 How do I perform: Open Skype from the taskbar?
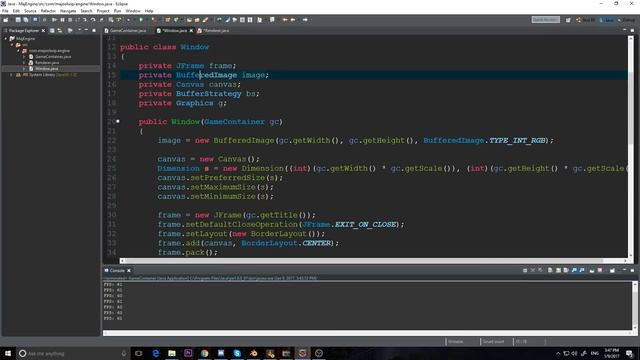tap(237, 353)
